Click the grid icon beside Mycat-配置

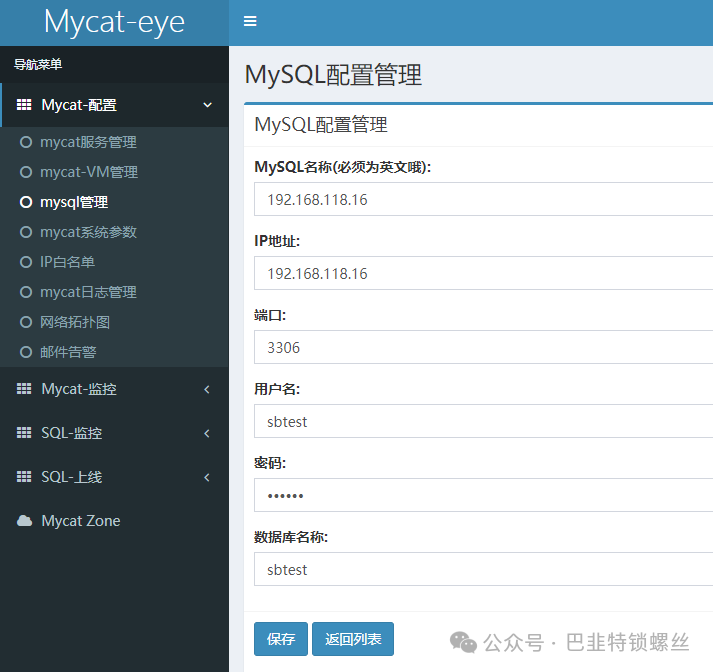24,105
